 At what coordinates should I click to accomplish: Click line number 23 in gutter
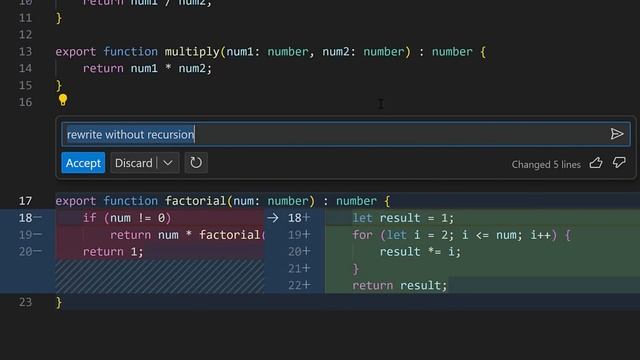25,302
